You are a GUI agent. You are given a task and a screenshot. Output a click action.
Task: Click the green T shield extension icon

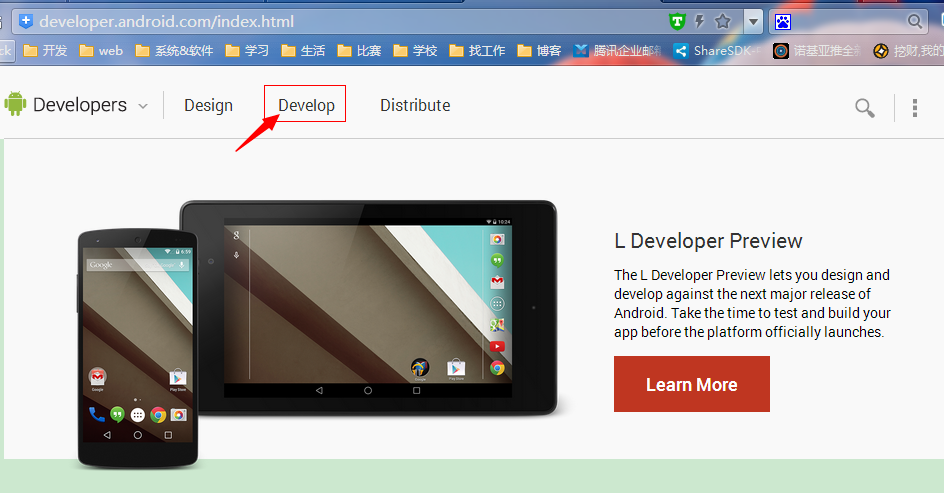tap(677, 22)
